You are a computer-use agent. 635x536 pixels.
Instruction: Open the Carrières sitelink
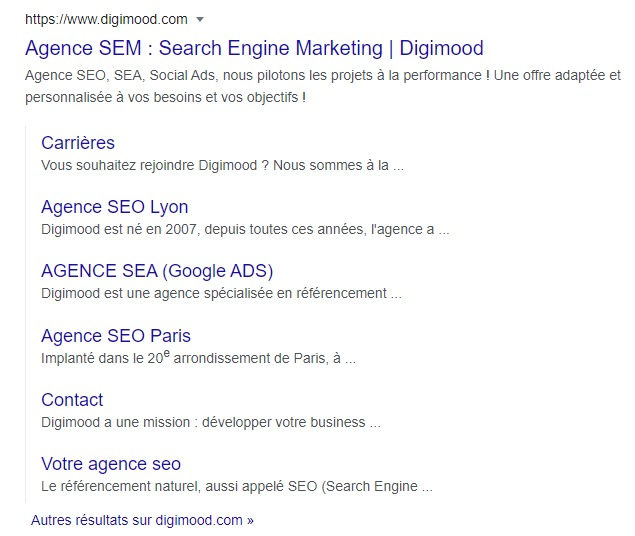click(x=78, y=143)
